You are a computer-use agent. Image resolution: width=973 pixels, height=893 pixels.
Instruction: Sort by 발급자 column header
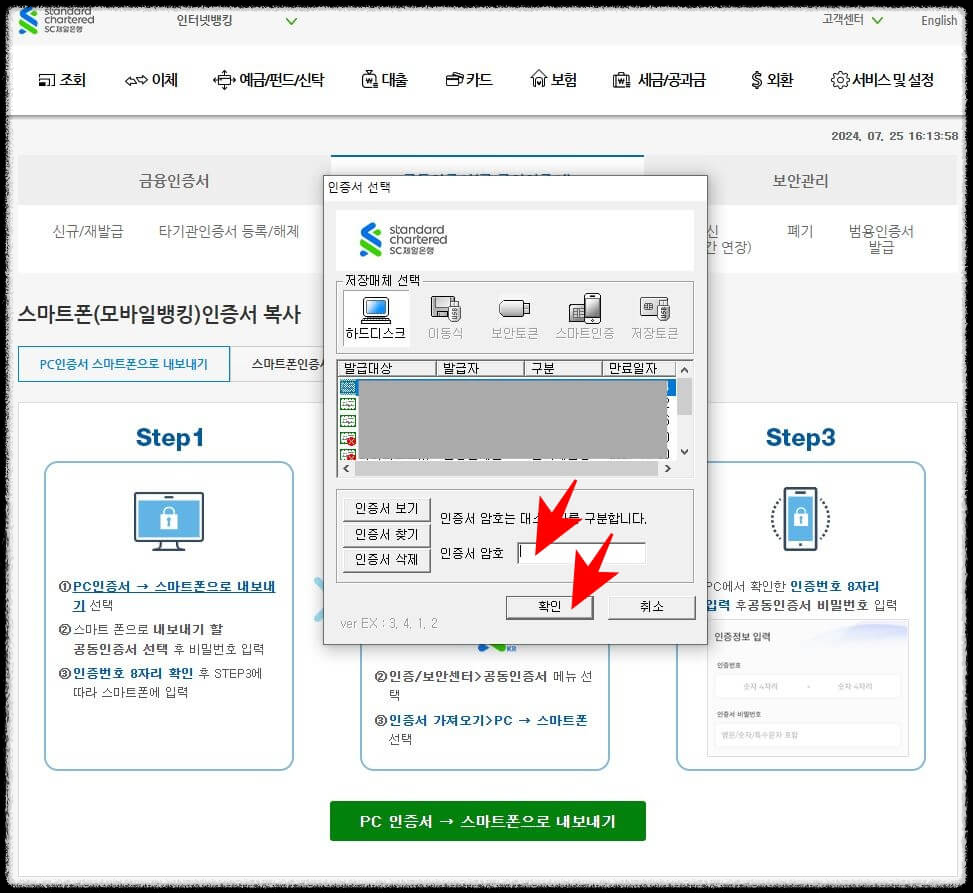point(480,369)
